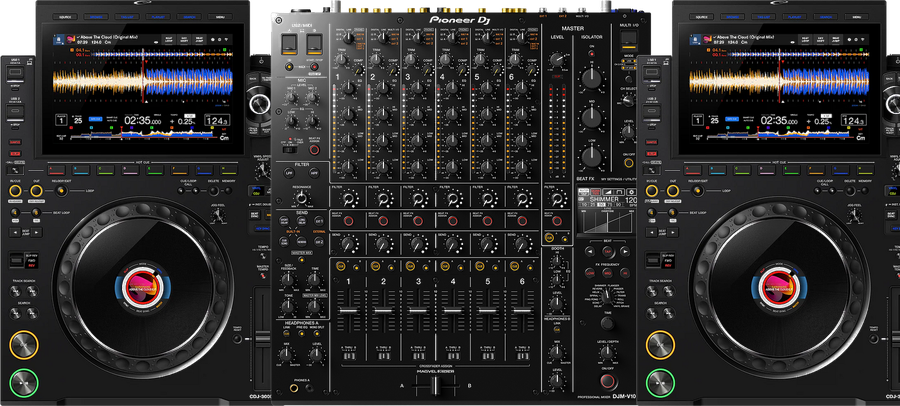Touch the right deck jog wheel center display

point(778,287)
